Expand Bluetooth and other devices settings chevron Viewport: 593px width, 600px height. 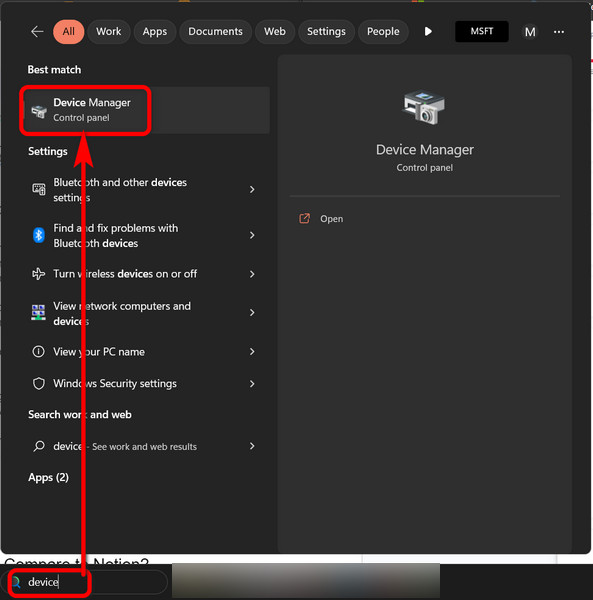tap(252, 189)
